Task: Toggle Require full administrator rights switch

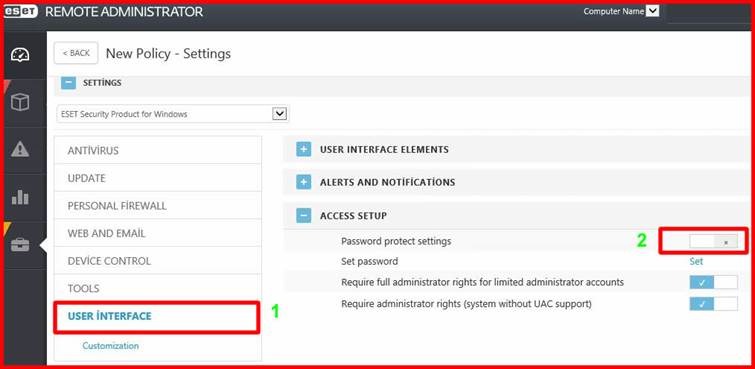Action: click(713, 282)
